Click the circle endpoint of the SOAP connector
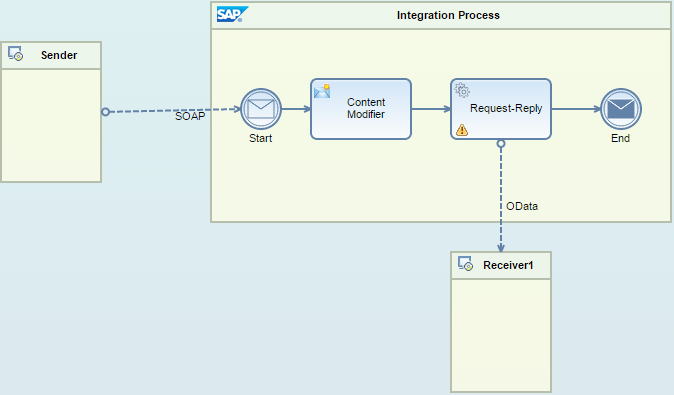The width and height of the screenshot is (674, 395). click(106, 112)
